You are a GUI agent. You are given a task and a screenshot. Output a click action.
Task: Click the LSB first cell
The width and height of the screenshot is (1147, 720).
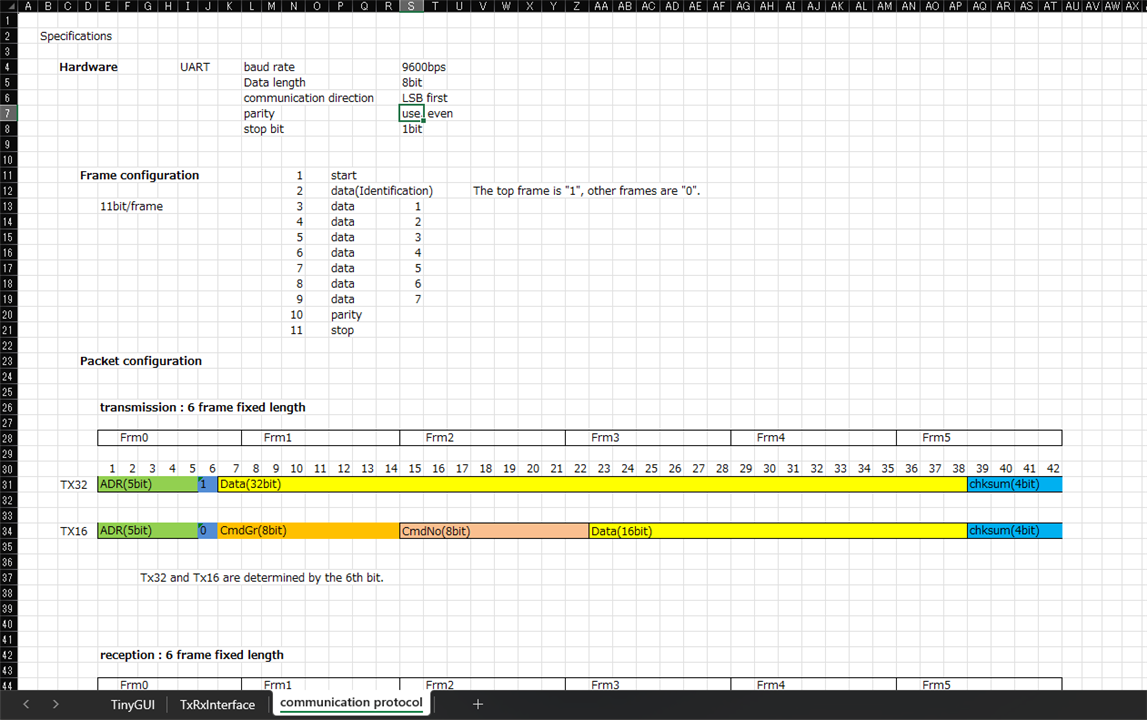tap(424, 98)
